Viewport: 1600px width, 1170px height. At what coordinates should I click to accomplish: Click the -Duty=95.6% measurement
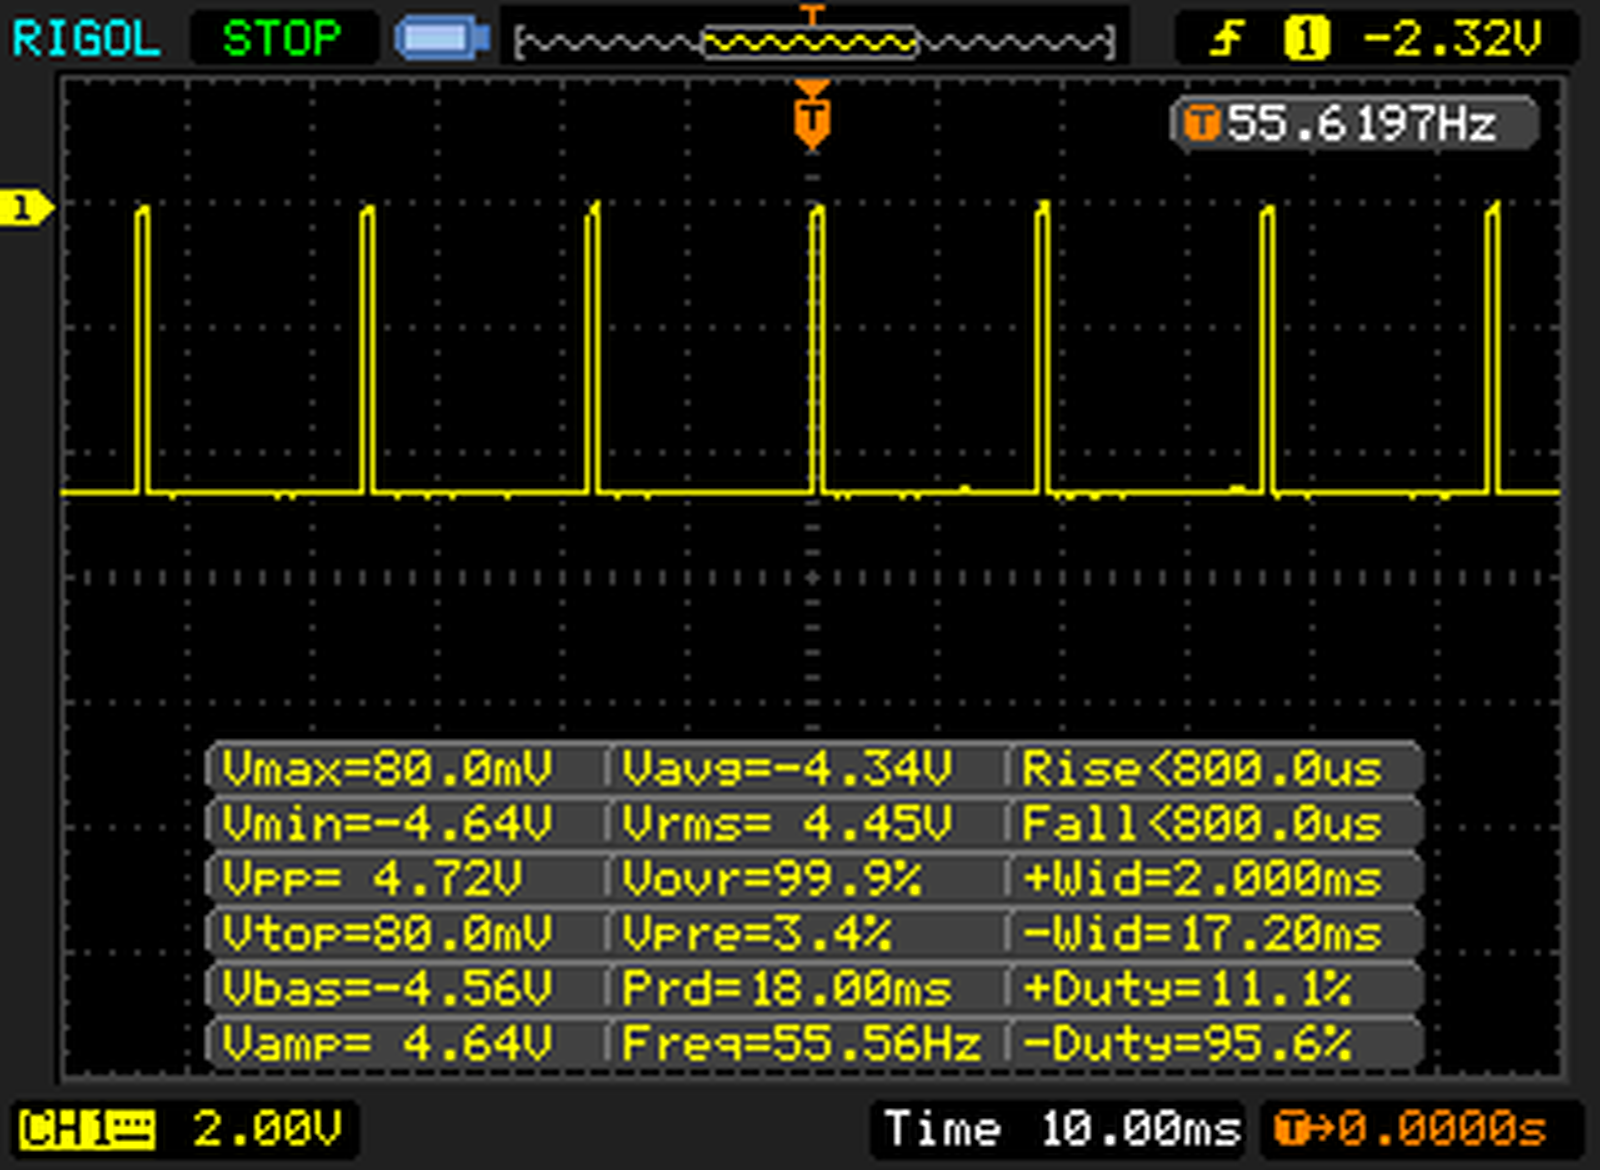pyautogui.click(x=1187, y=1043)
